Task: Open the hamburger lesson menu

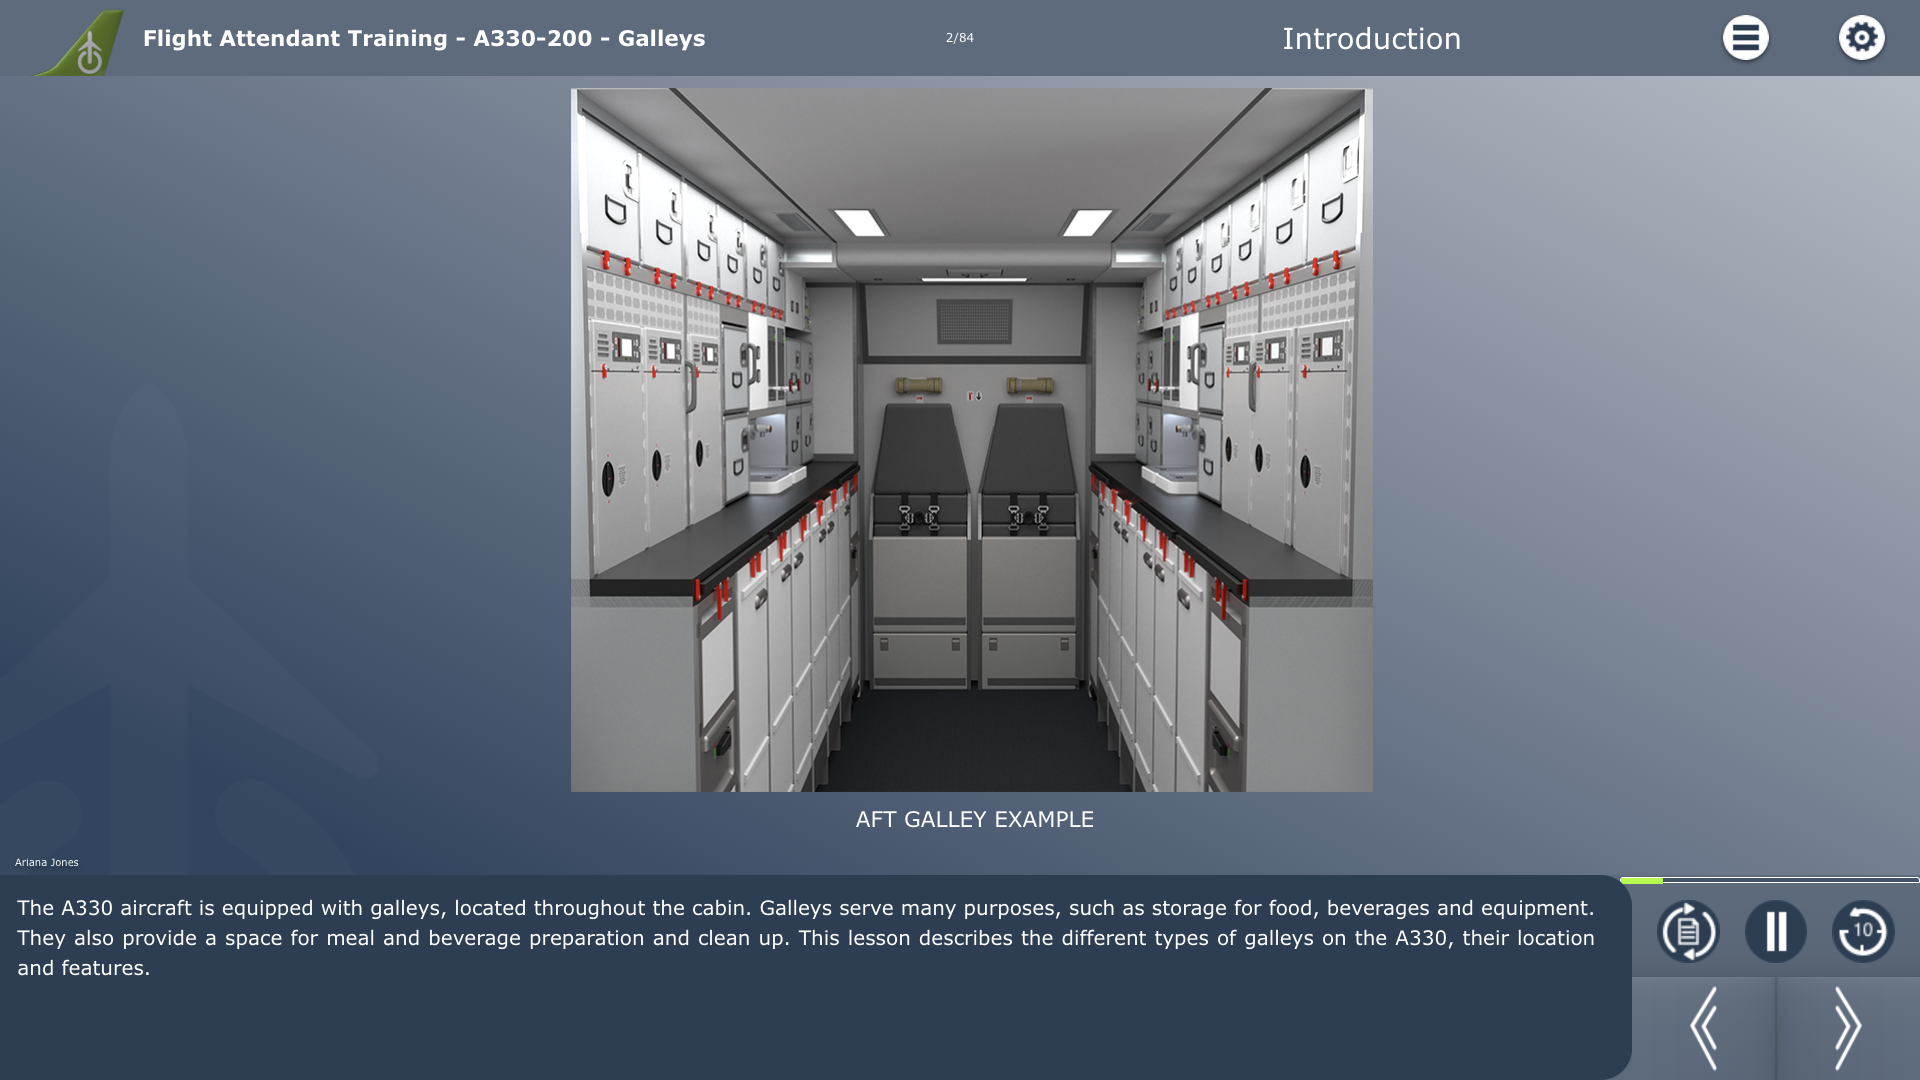Action: coord(1745,38)
